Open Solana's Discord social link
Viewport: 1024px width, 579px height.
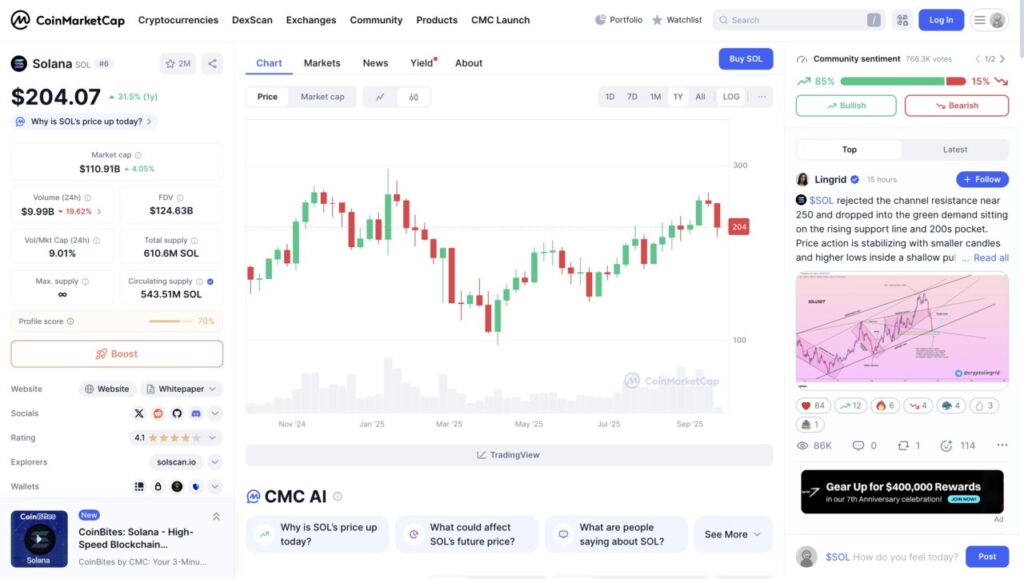196,413
